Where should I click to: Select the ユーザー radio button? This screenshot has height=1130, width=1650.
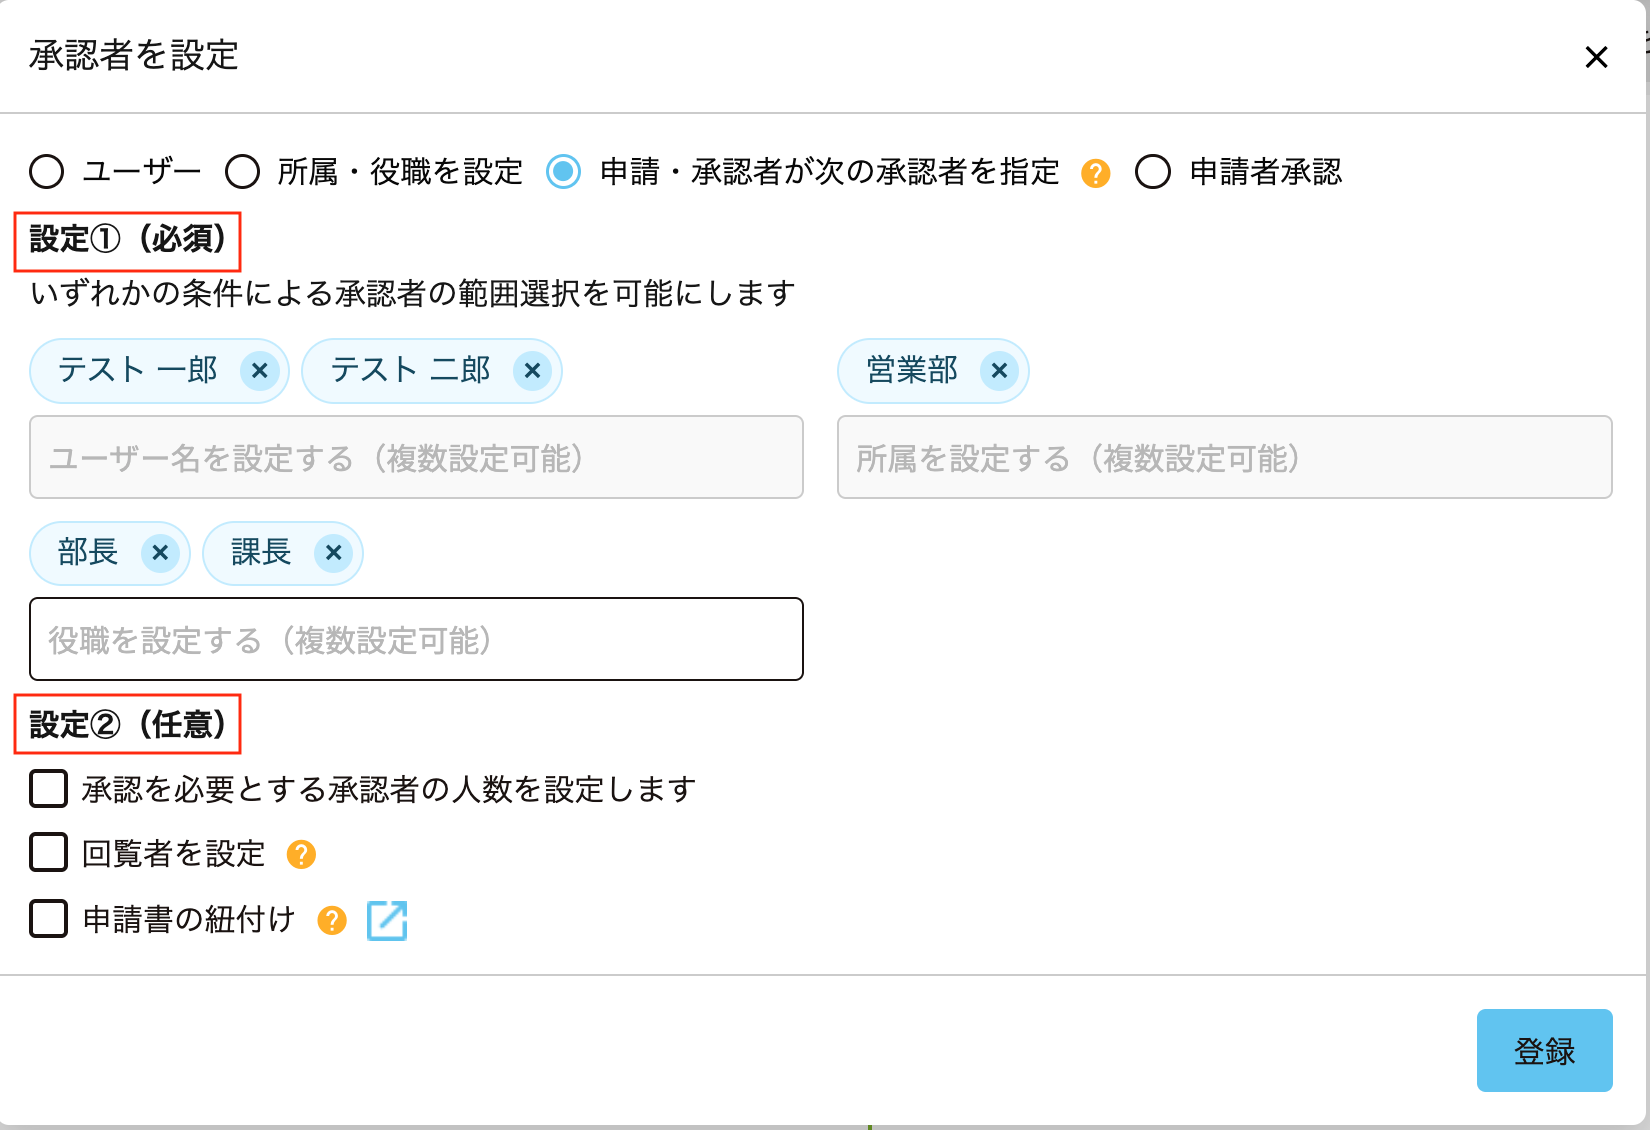tap(47, 172)
